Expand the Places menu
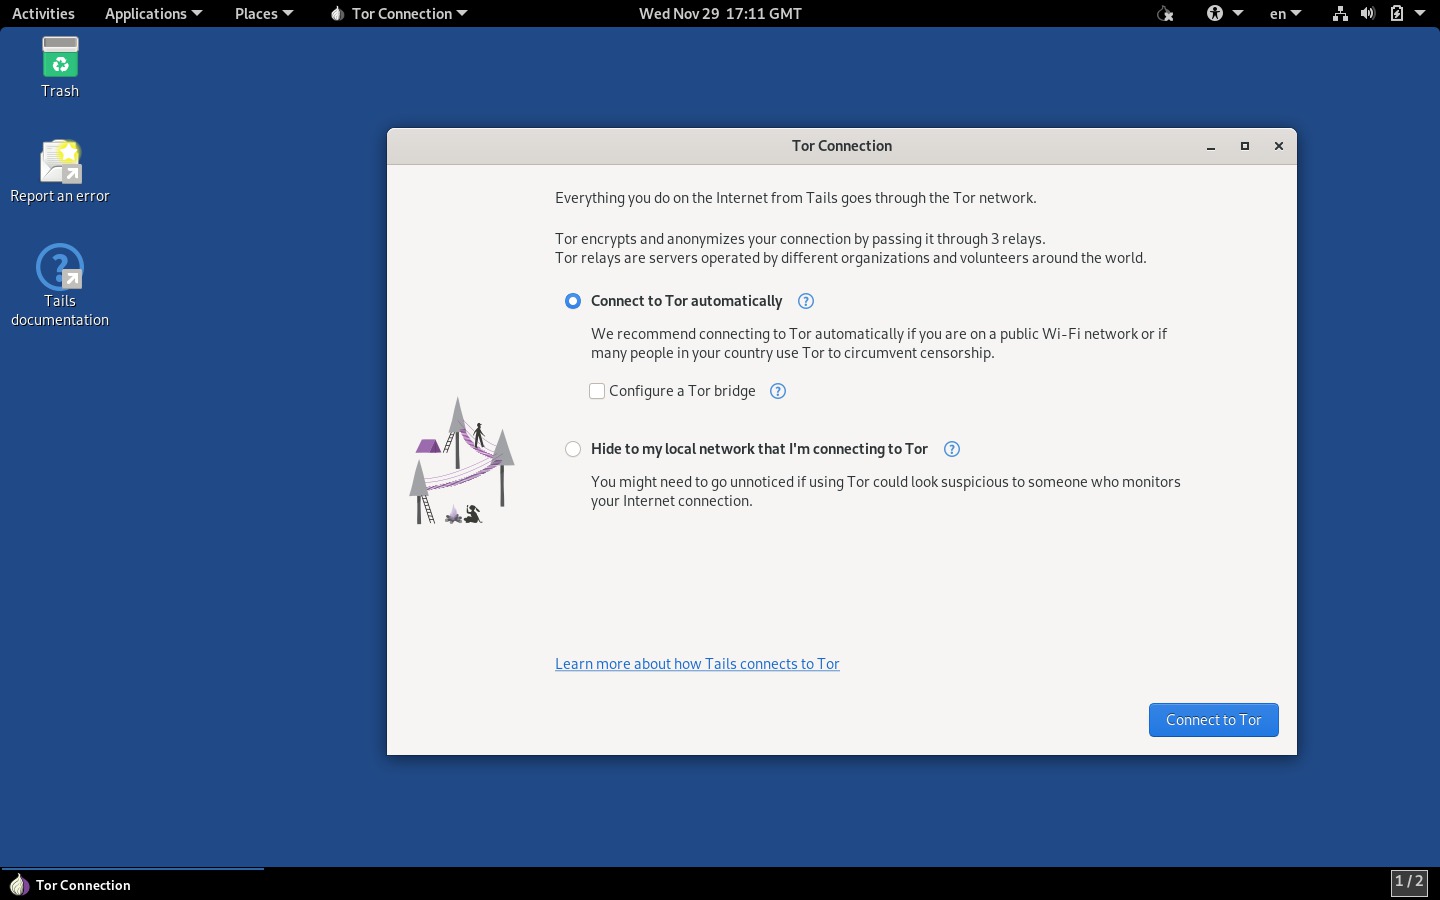Image resolution: width=1440 pixels, height=900 pixels. pos(264,13)
